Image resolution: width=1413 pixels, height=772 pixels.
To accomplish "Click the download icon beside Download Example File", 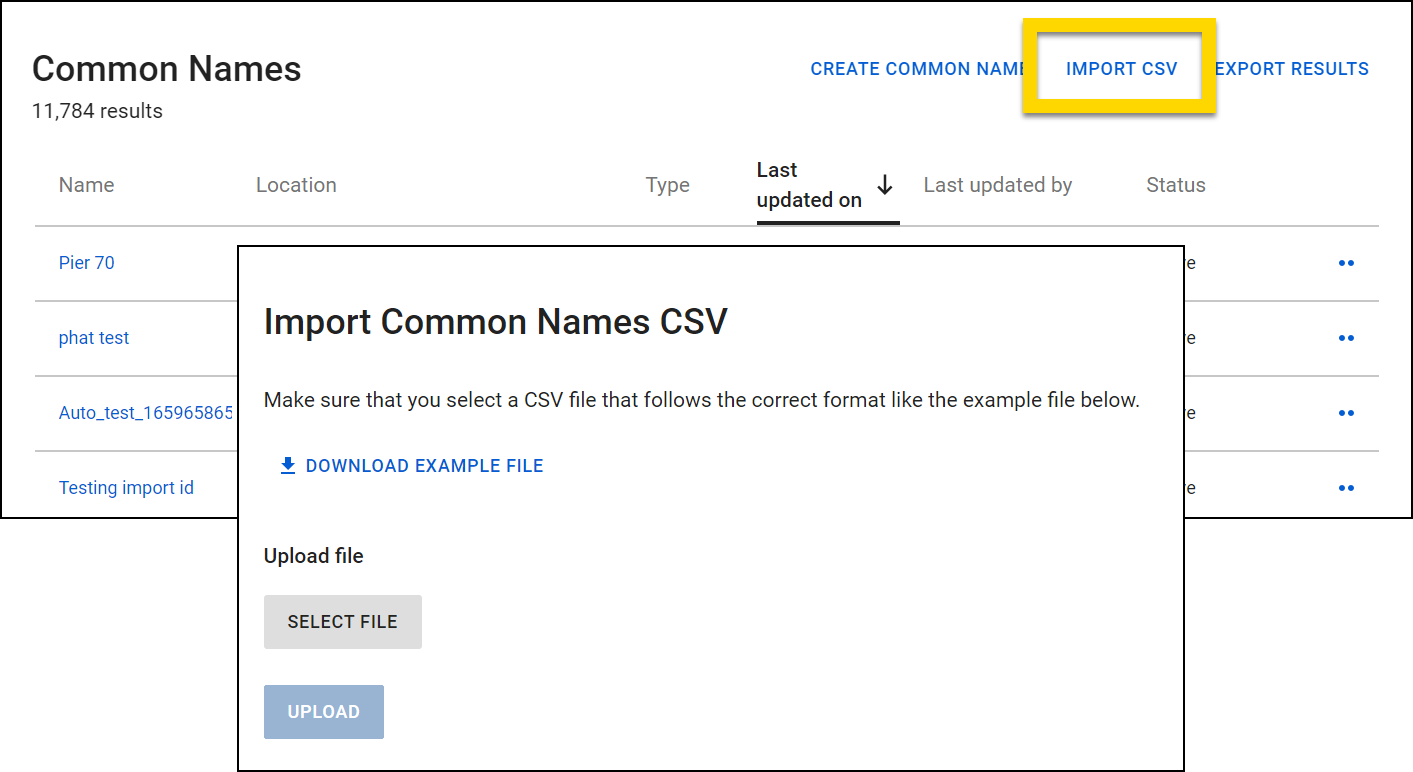I will pyautogui.click(x=288, y=465).
